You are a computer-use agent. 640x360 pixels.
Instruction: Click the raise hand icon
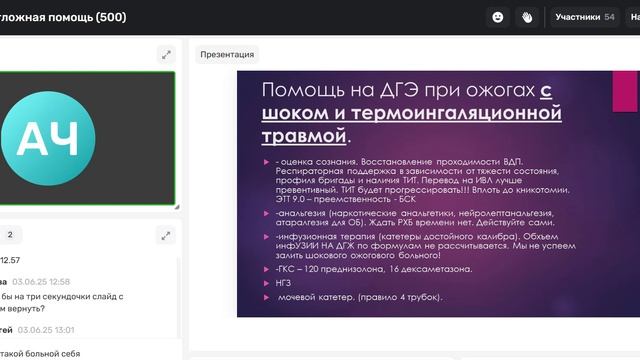(x=527, y=17)
